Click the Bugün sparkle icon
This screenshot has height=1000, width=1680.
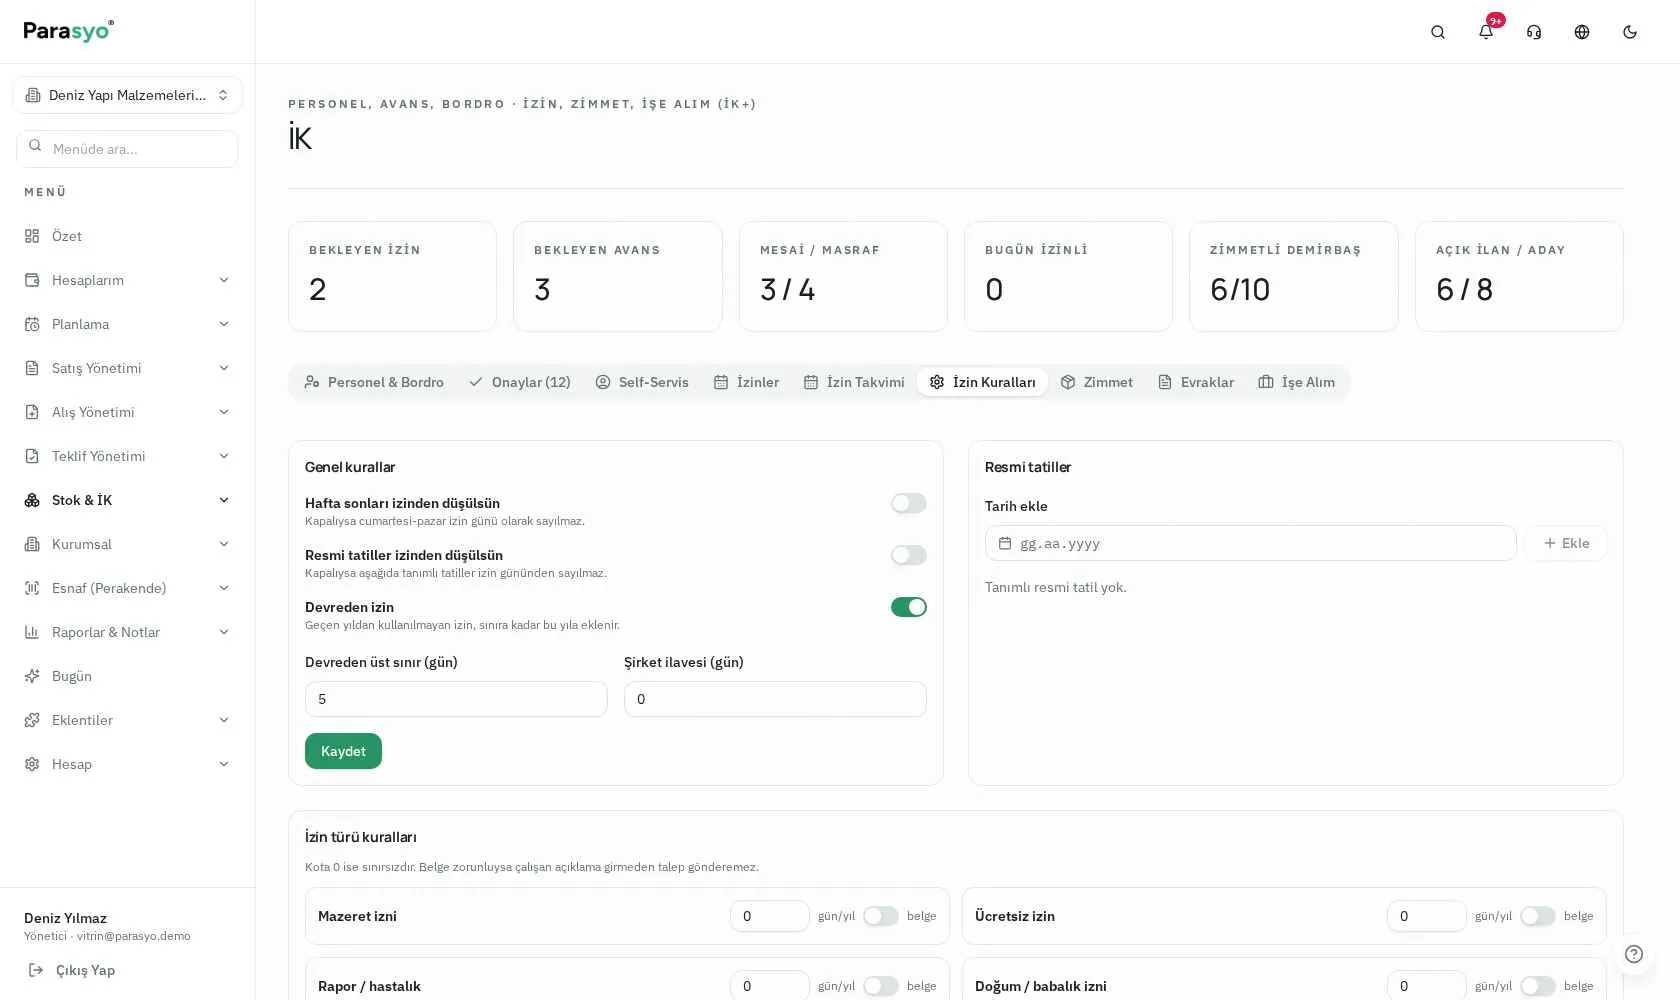(x=32, y=676)
